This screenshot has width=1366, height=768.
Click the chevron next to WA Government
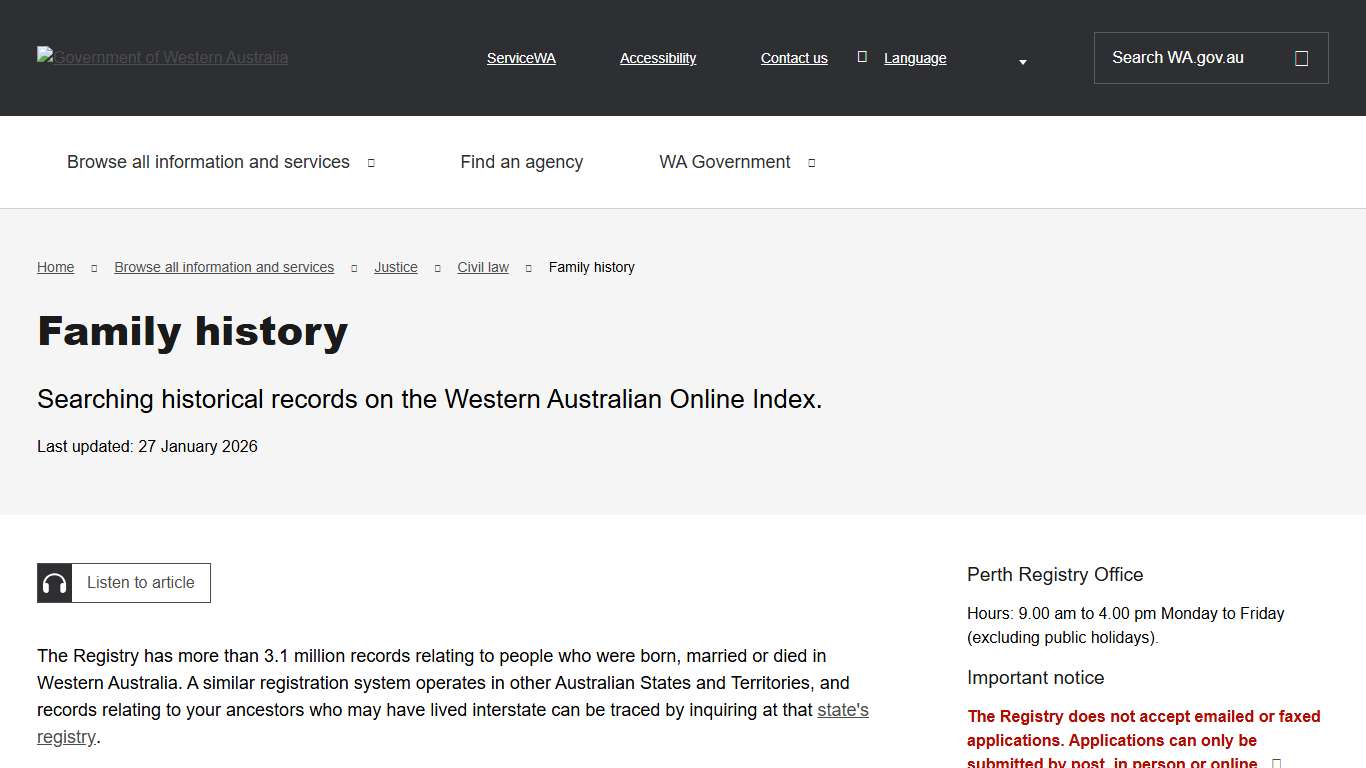(810, 162)
